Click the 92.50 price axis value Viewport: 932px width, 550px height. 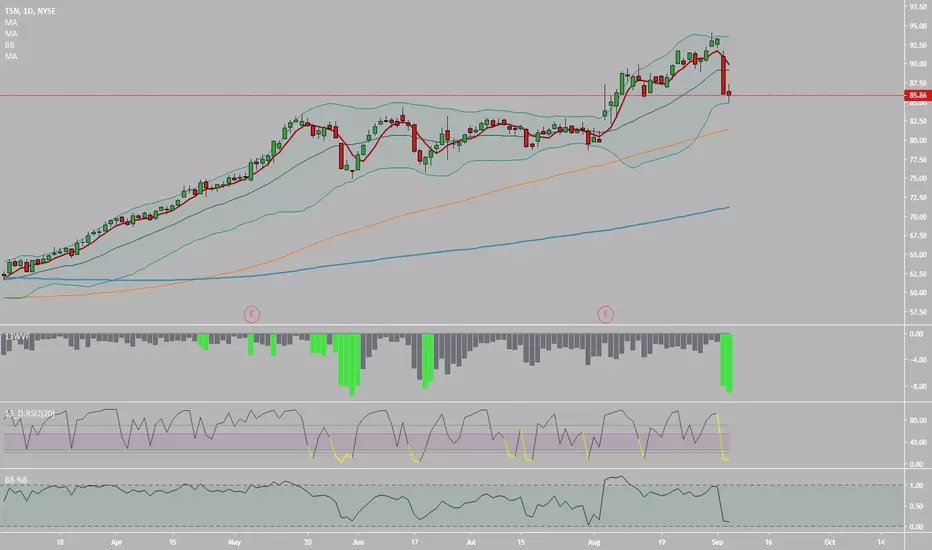(918, 45)
